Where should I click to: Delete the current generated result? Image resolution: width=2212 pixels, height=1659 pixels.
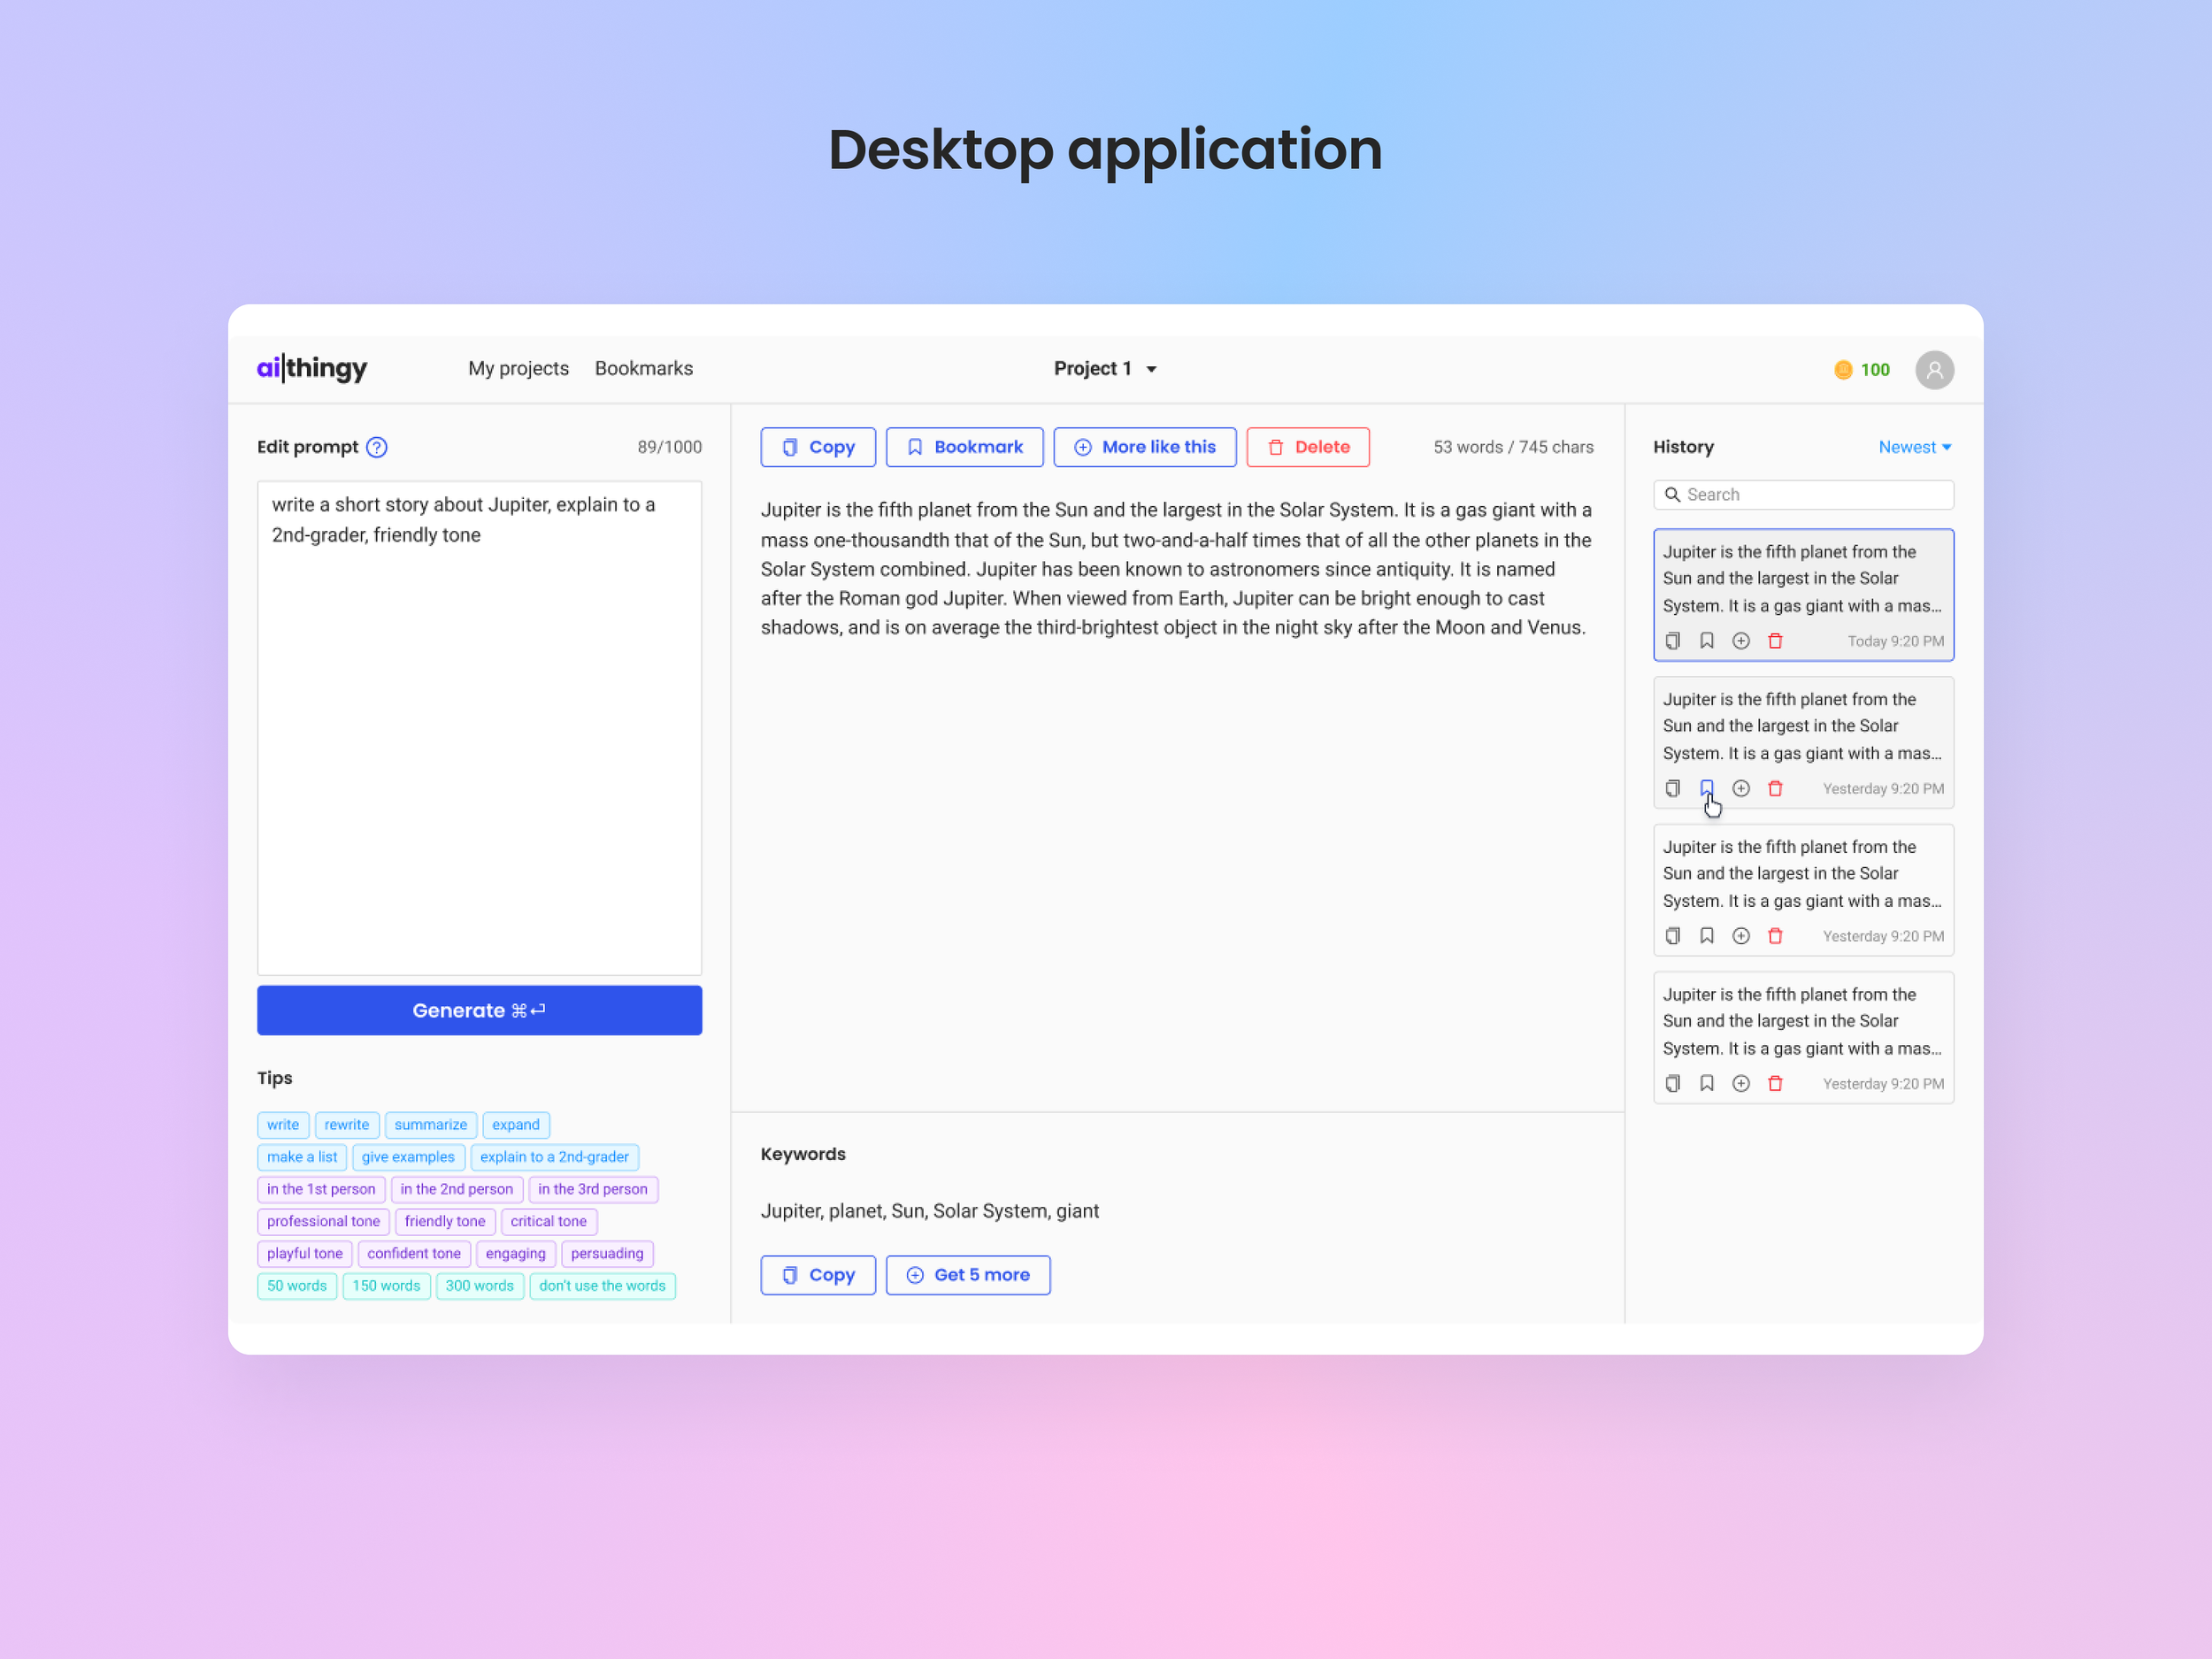click(x=1308, y=448)
